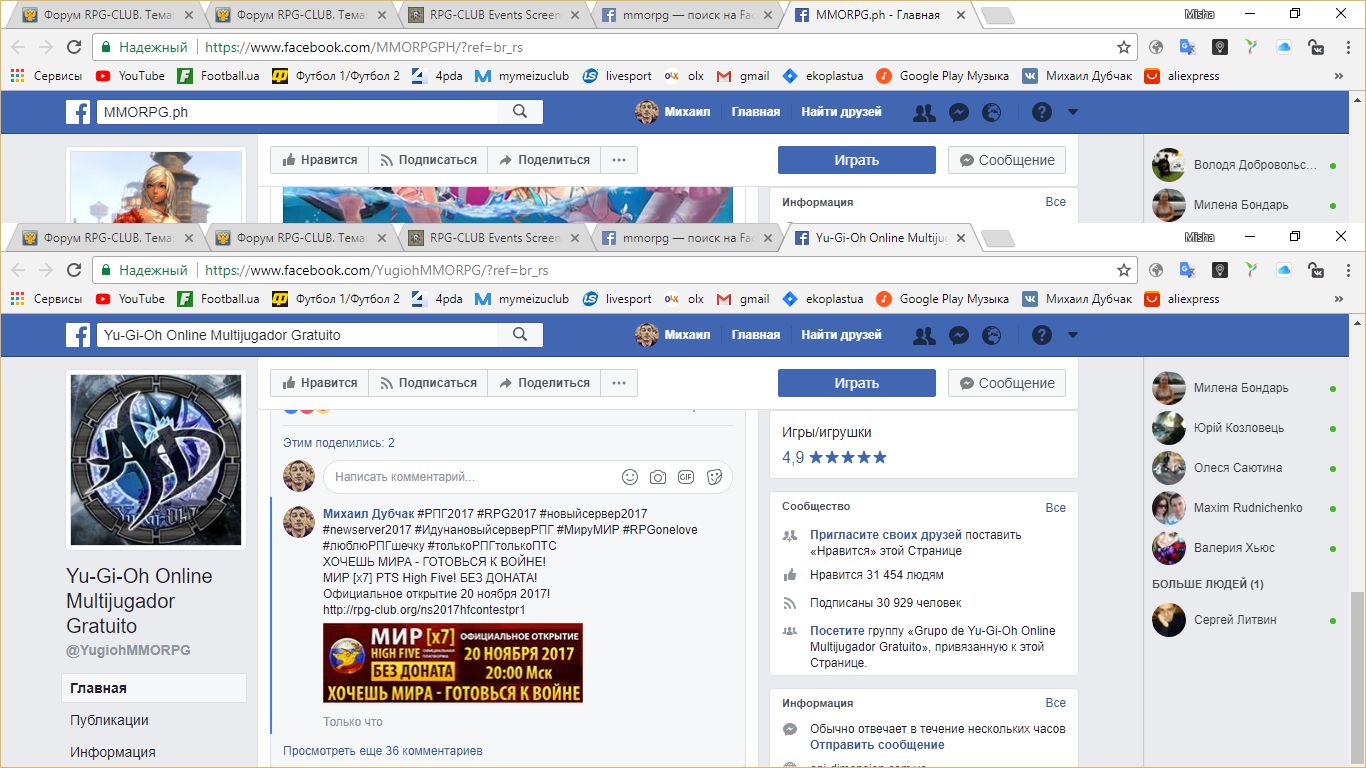The image size is (1366, 768).
Task: Open chat with Володя Добровольс in MMORPG.ph window
Action: [x=1244, y=165]
